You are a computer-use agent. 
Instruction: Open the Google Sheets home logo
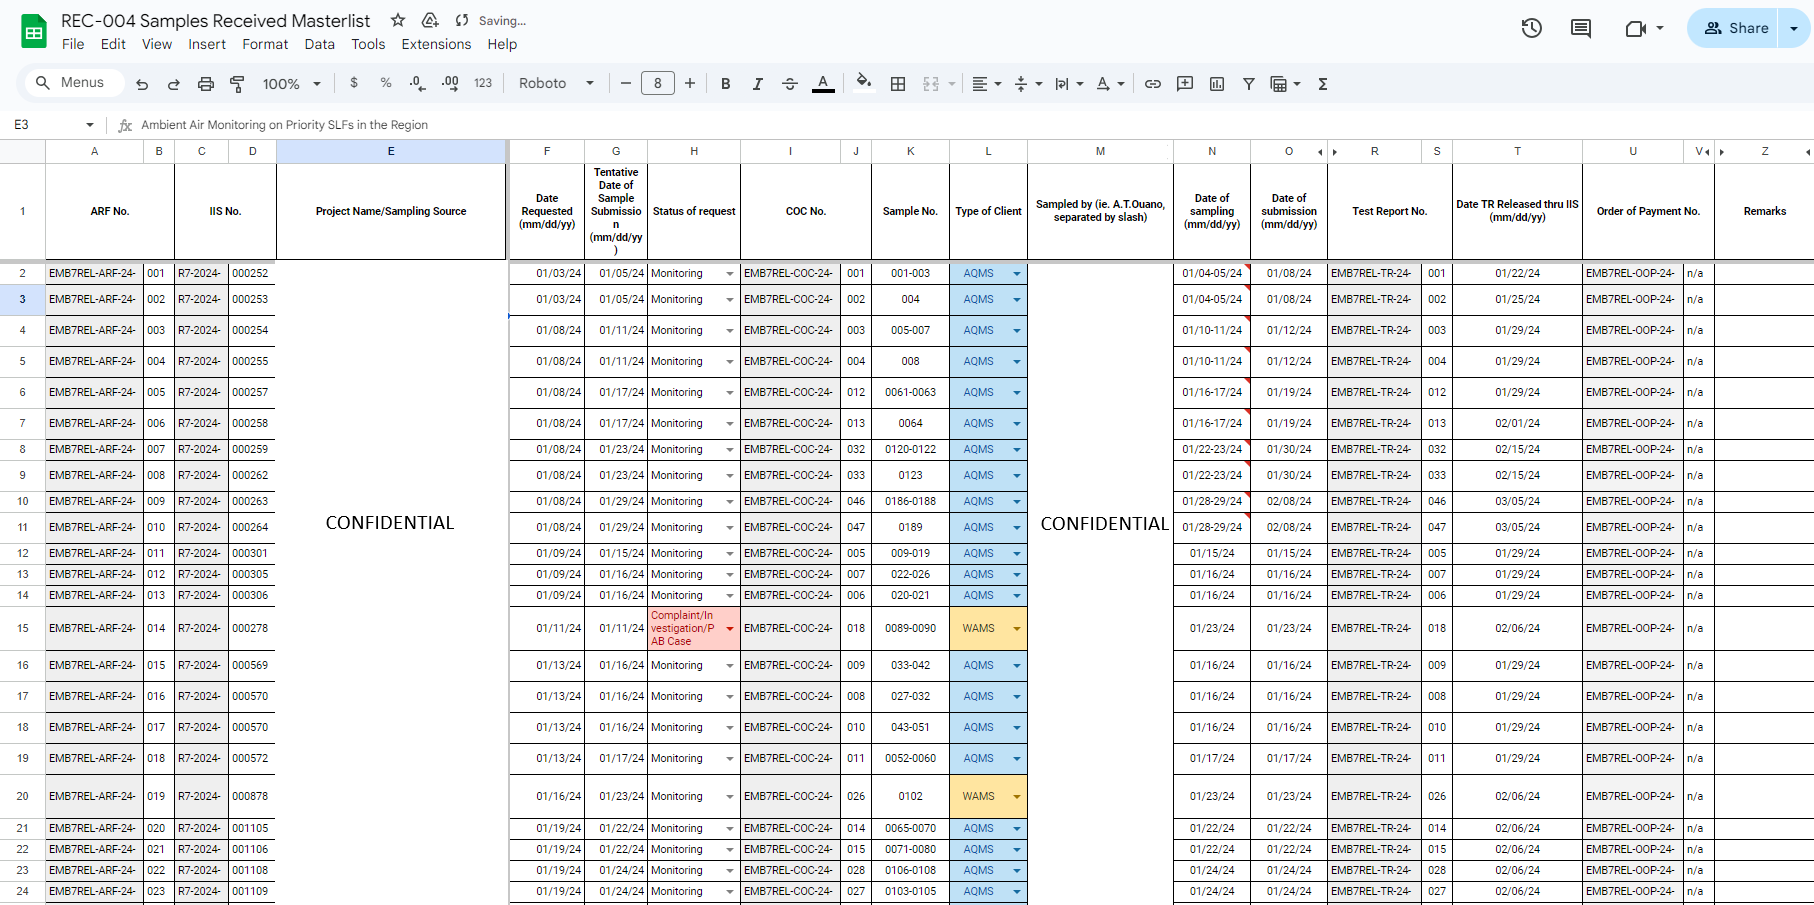click(x=34, y=32)
